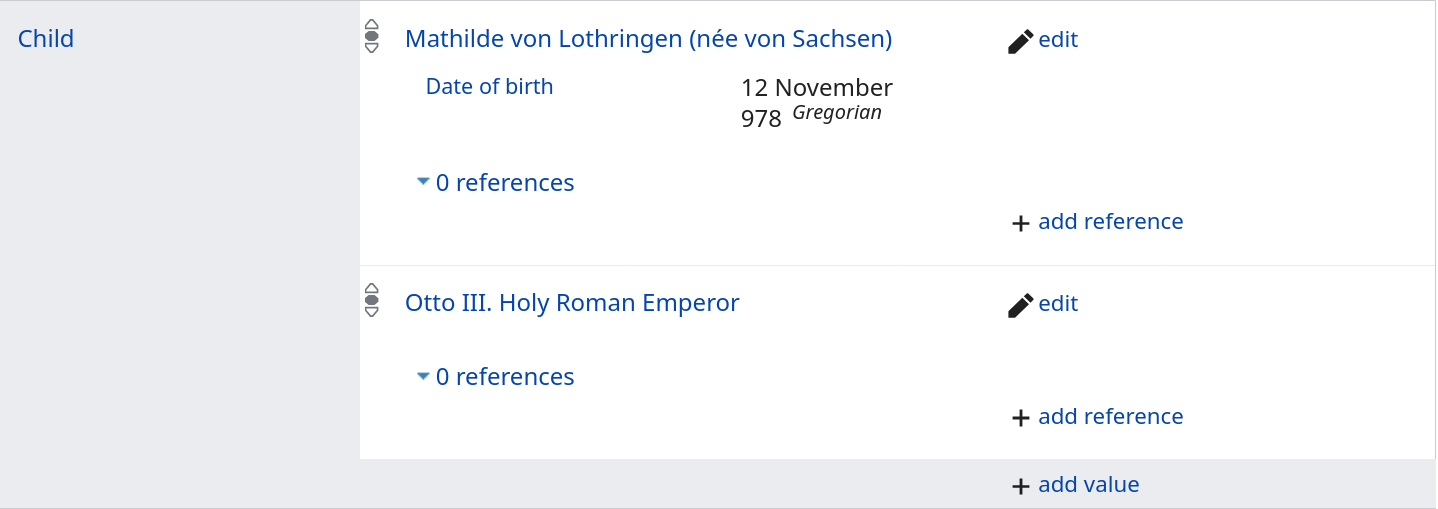Screen dimensions: 1438x509
Task: Open the Child property page
Action: click(x=46, y=39)
